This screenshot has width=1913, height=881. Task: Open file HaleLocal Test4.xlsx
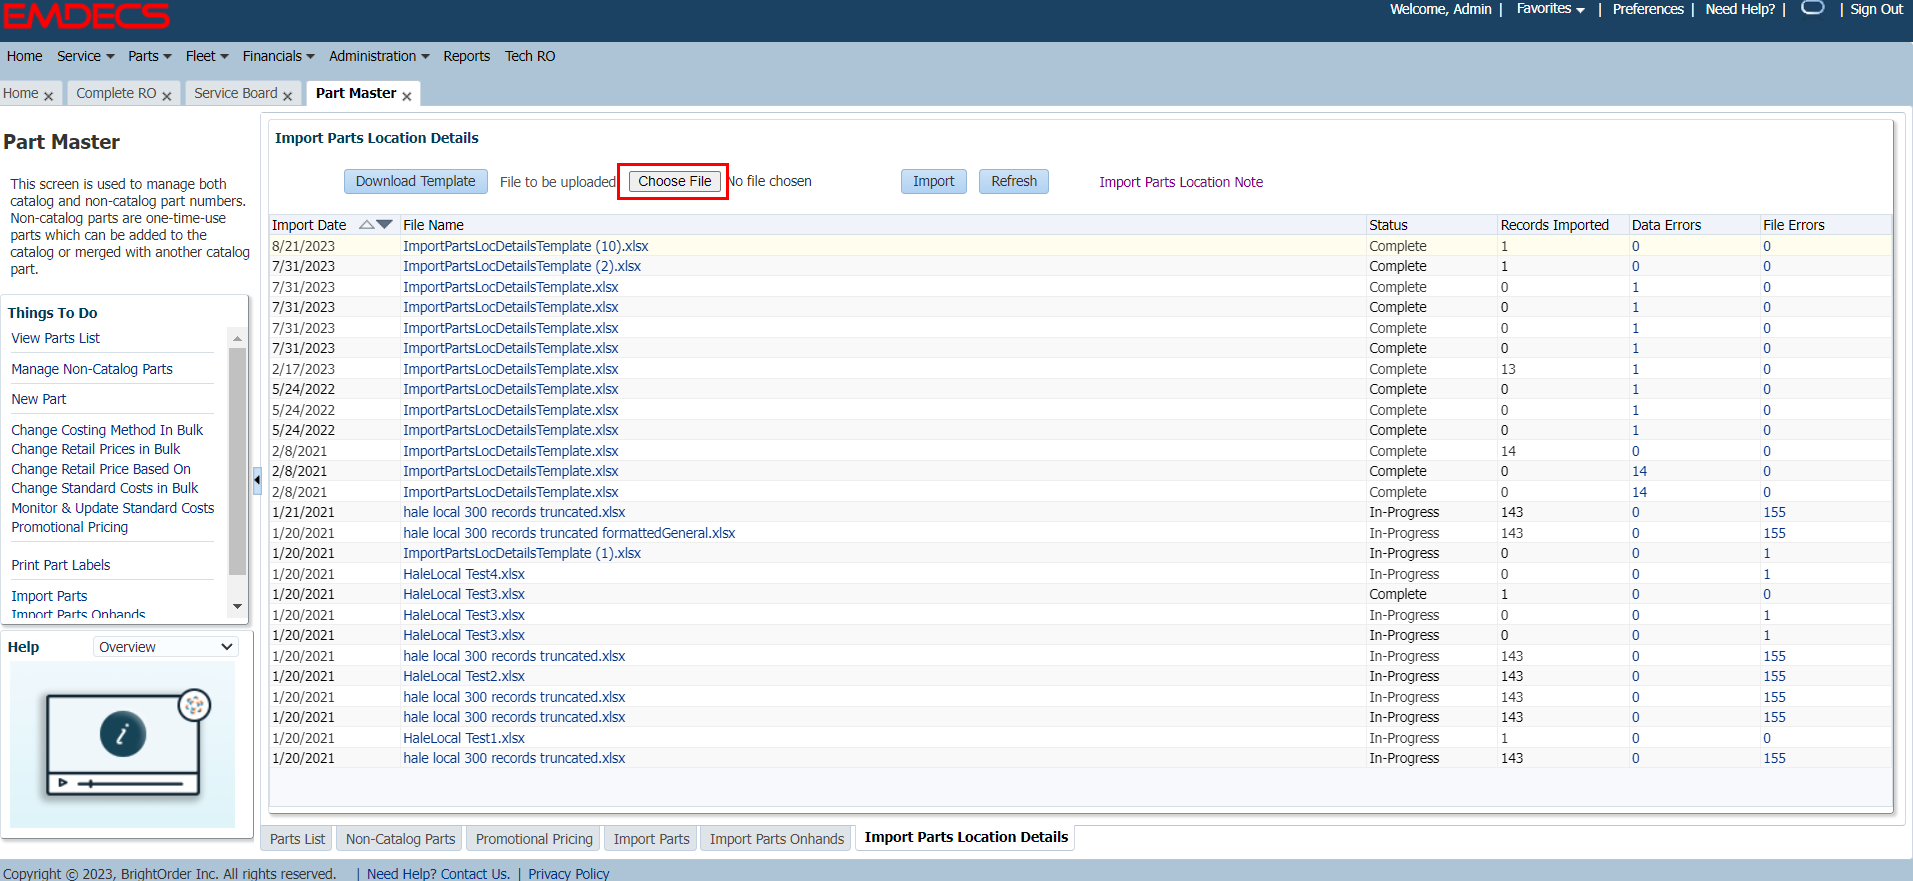464,574
